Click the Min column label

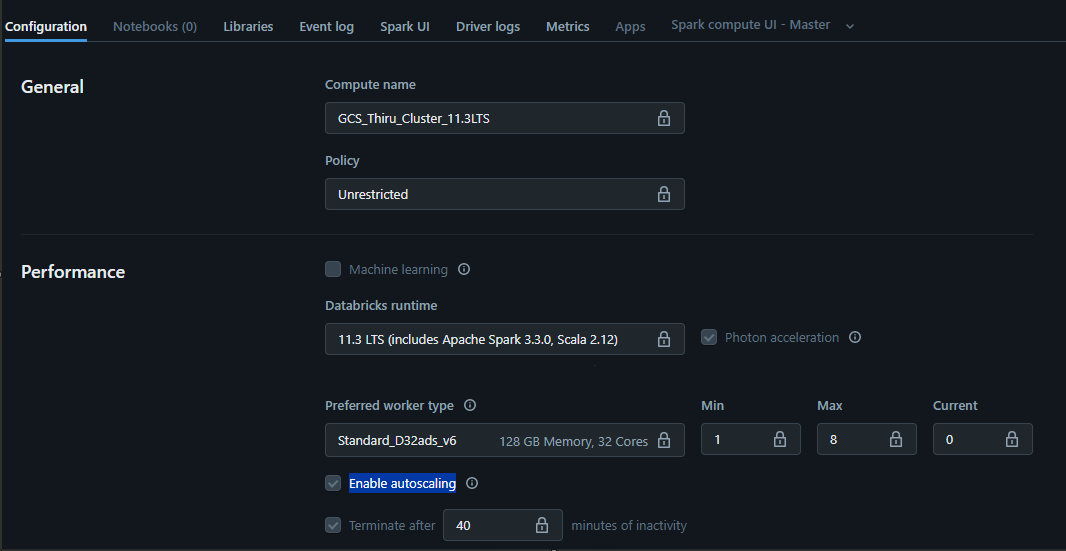[712, 405]
